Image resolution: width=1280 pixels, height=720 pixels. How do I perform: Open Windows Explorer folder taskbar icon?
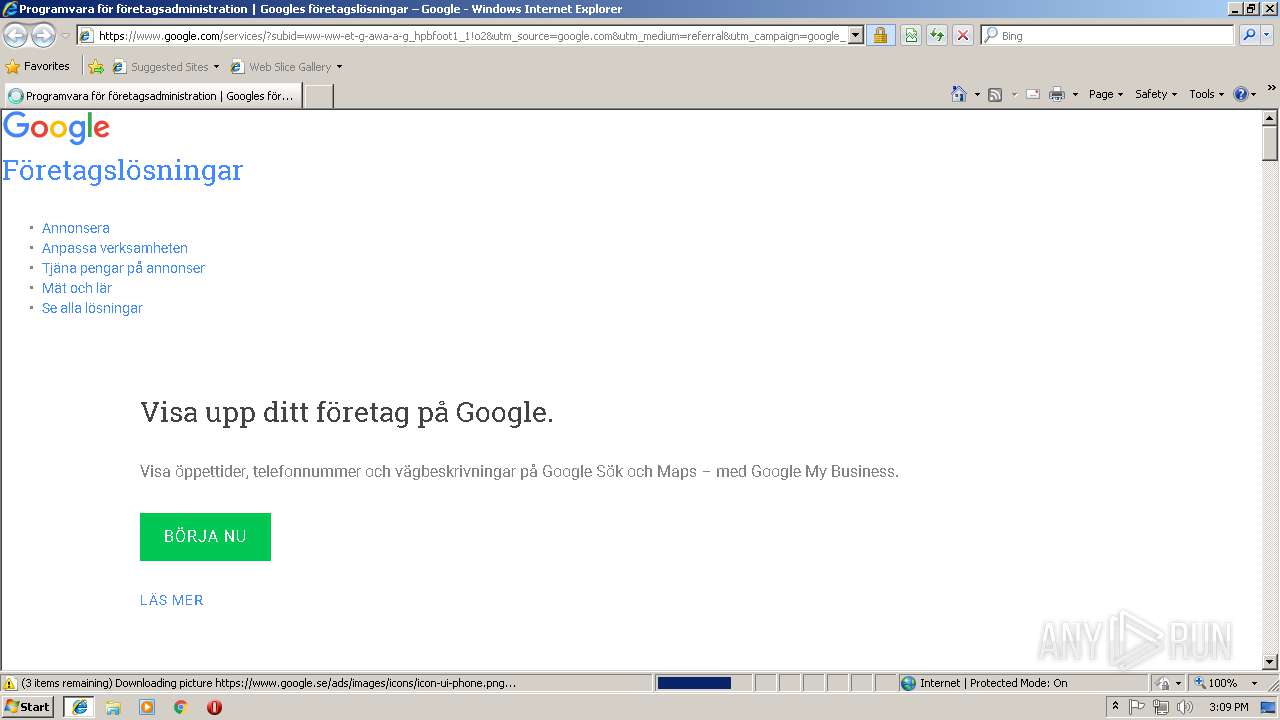[x=113, y=707]
